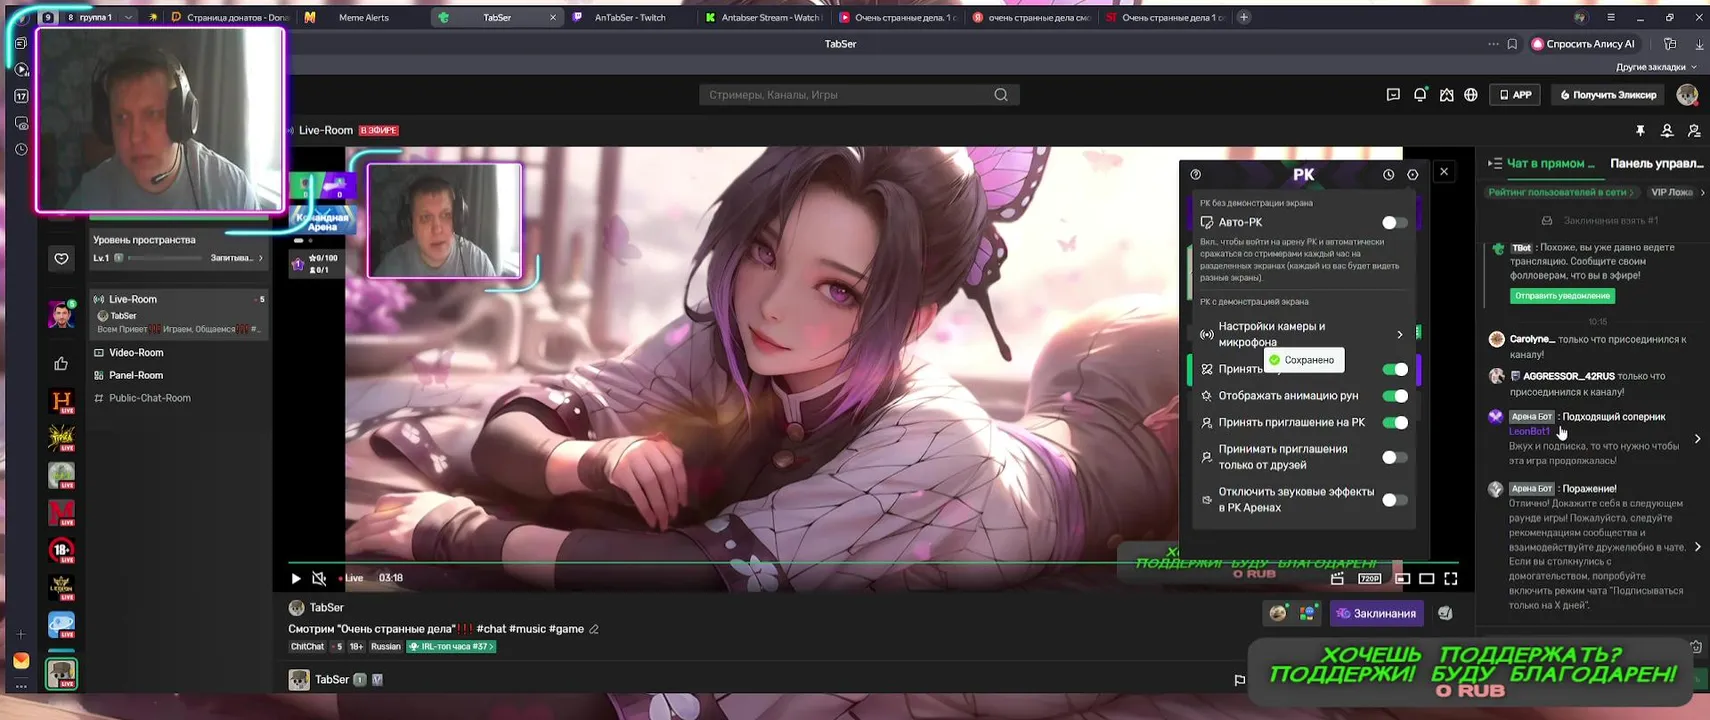This screenshot has height=720, width=1710.
Task: Click the report flag icon
Action: click(x=1240, y=680)
